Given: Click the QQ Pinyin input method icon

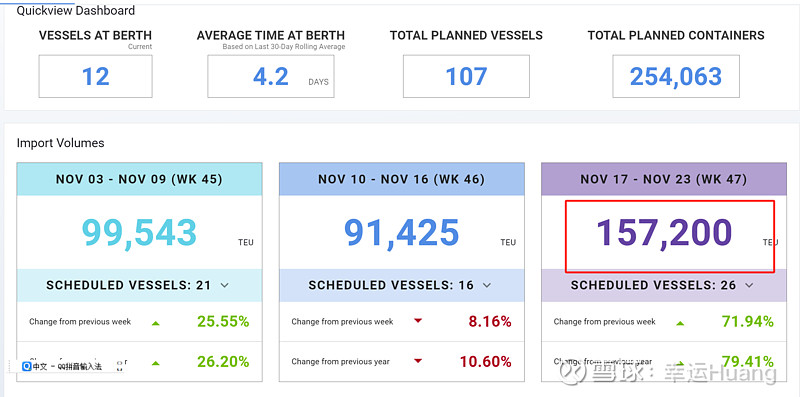Looking at the screenshot, I should tap(27, 366).
